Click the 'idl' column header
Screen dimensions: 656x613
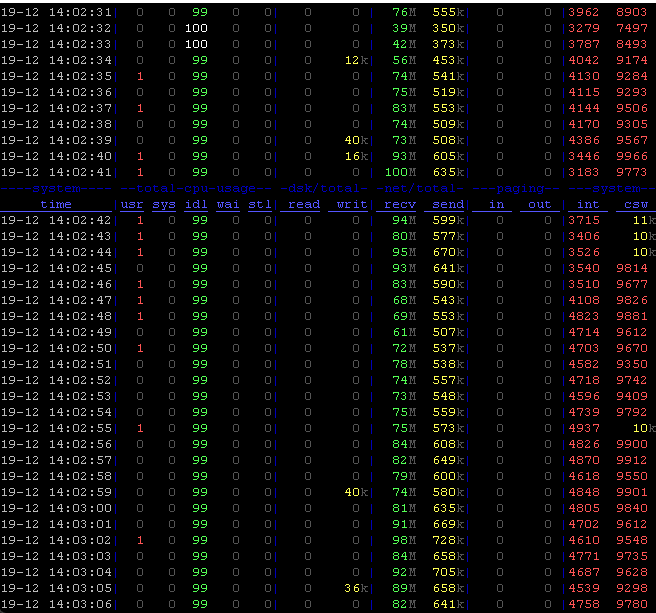pos(196,204)
